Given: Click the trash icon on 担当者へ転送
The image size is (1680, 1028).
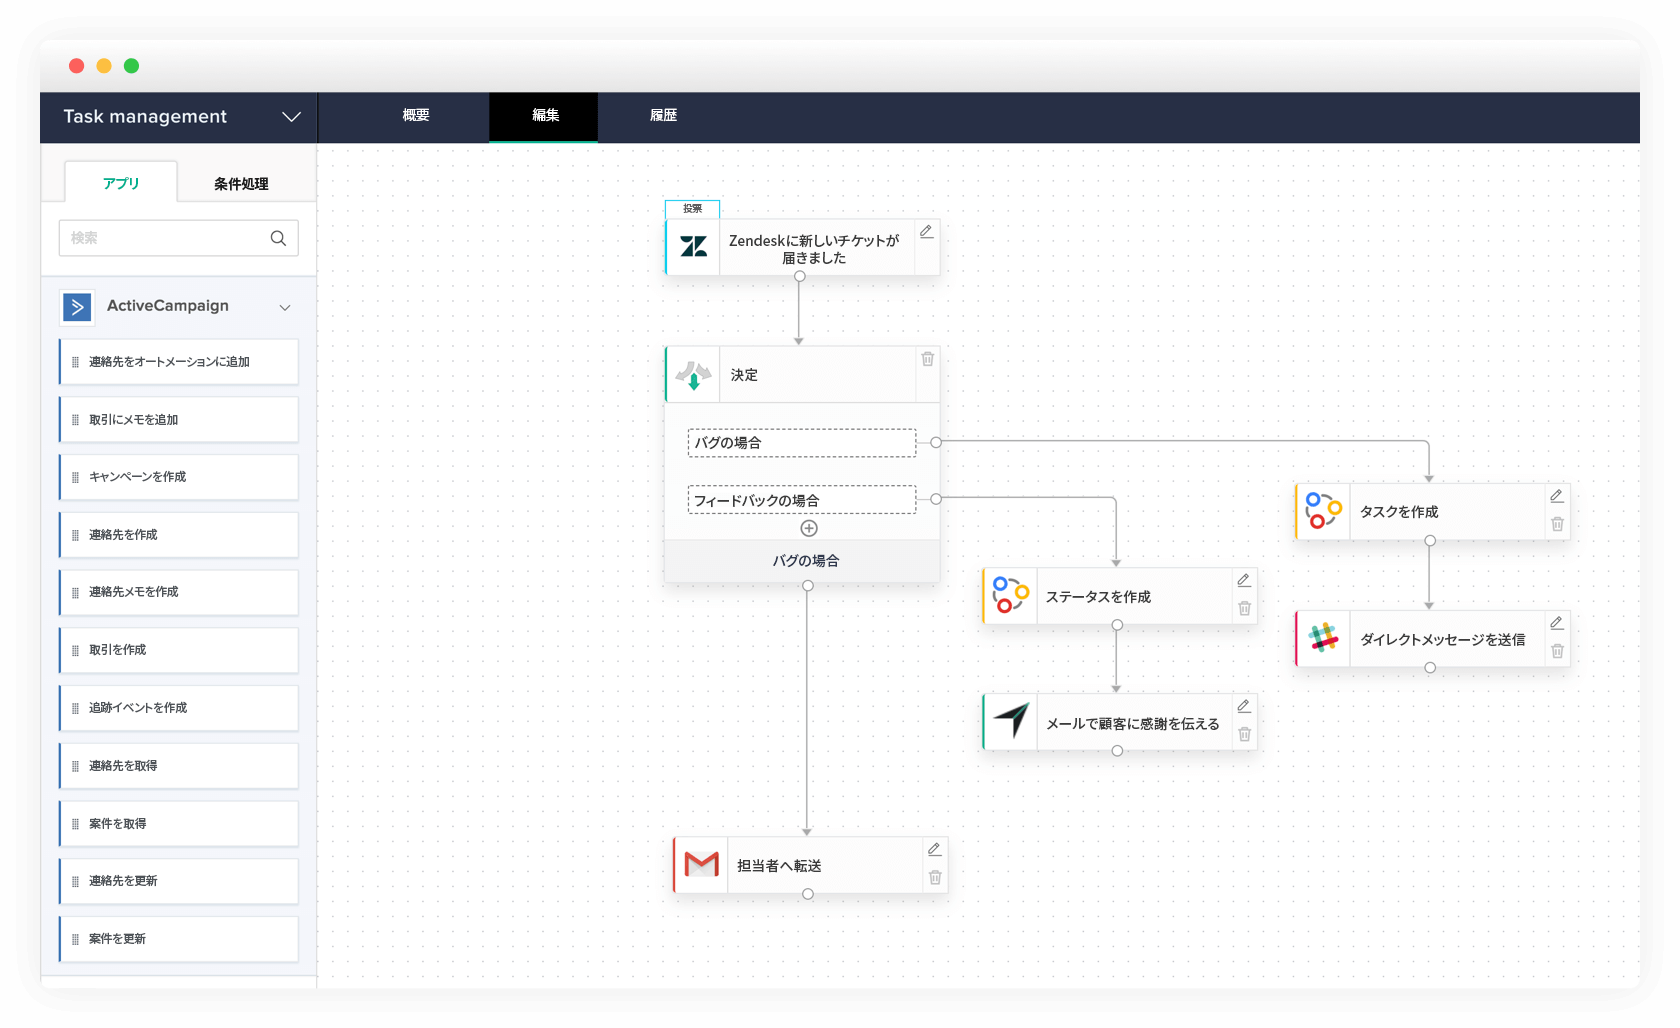Looking at the screenshot, I should [x=934, y=877].
